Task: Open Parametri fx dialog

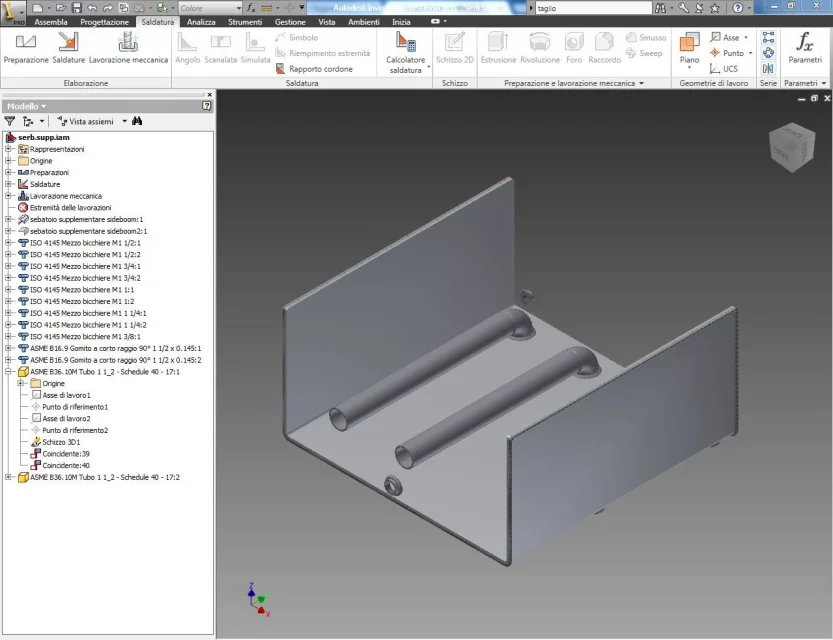Action: [805, 48]
